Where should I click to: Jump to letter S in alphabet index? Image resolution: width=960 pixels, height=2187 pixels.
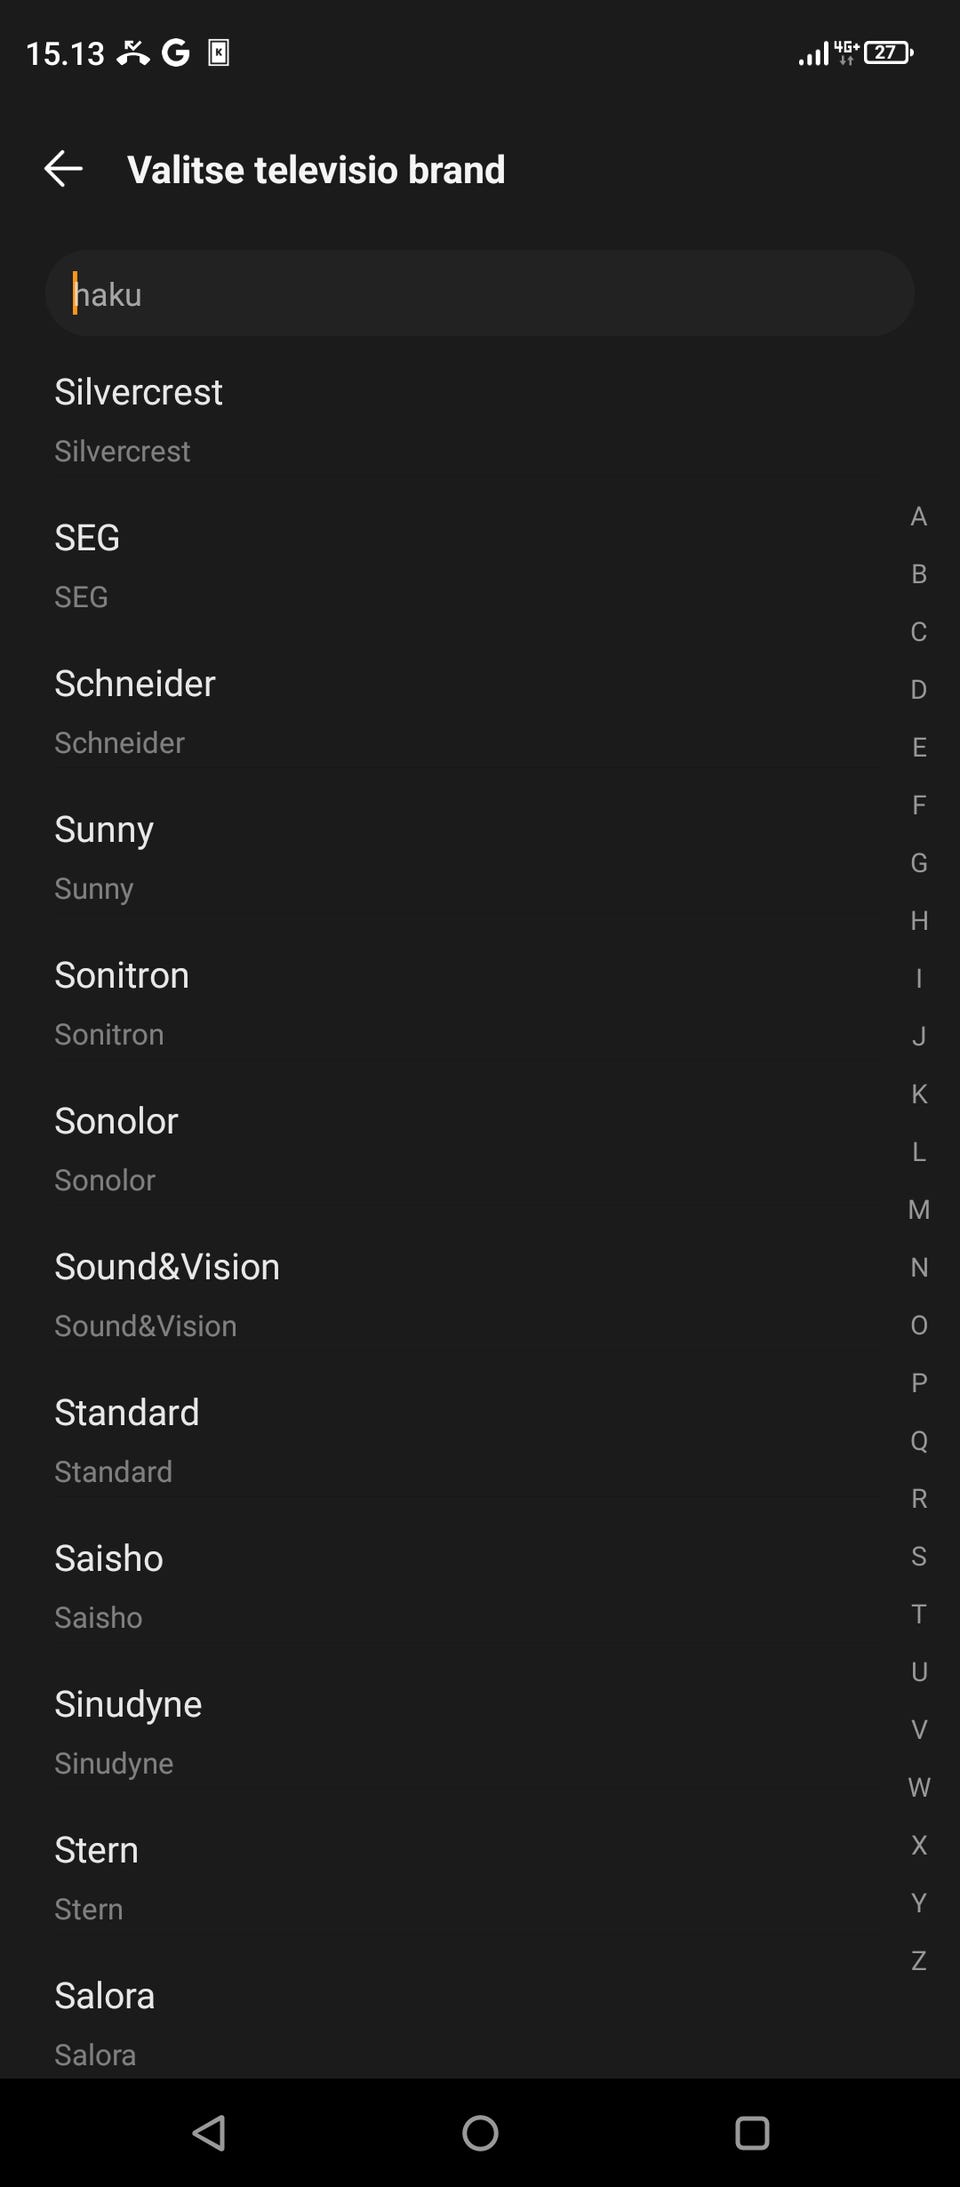[918, 1556]
